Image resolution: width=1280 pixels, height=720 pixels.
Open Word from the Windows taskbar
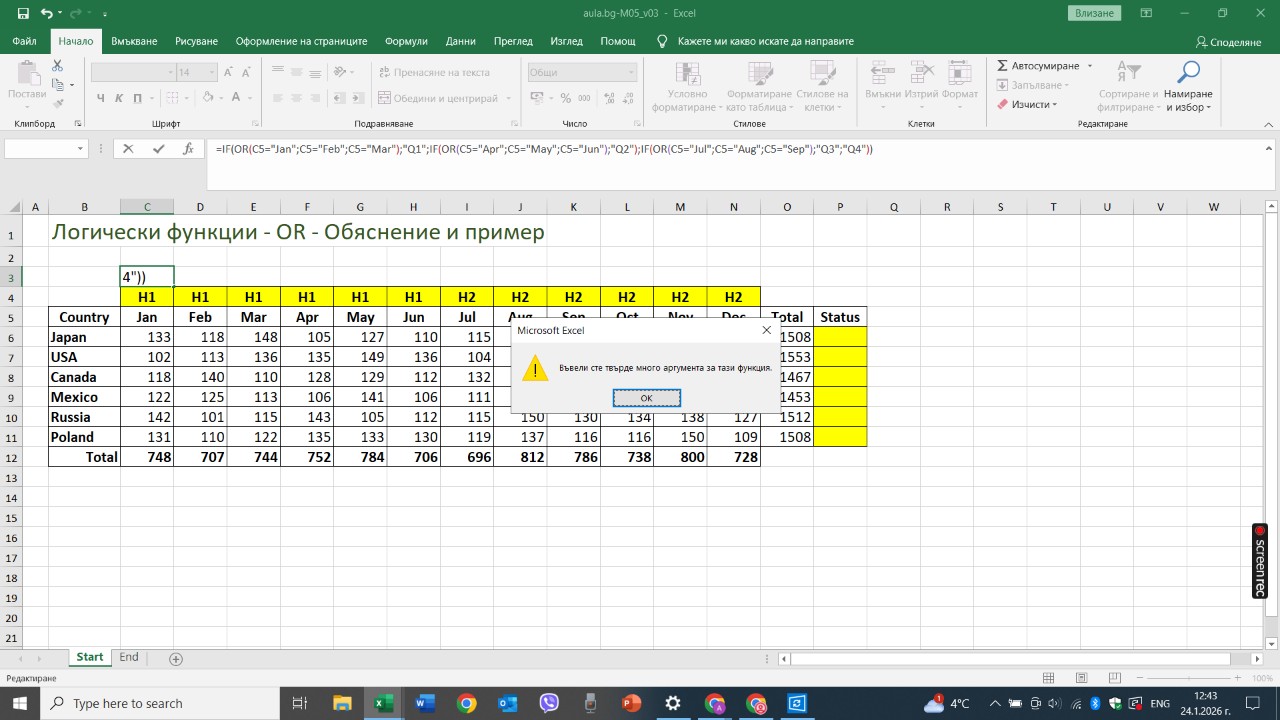pyautogui.click(x=425, y=703)
